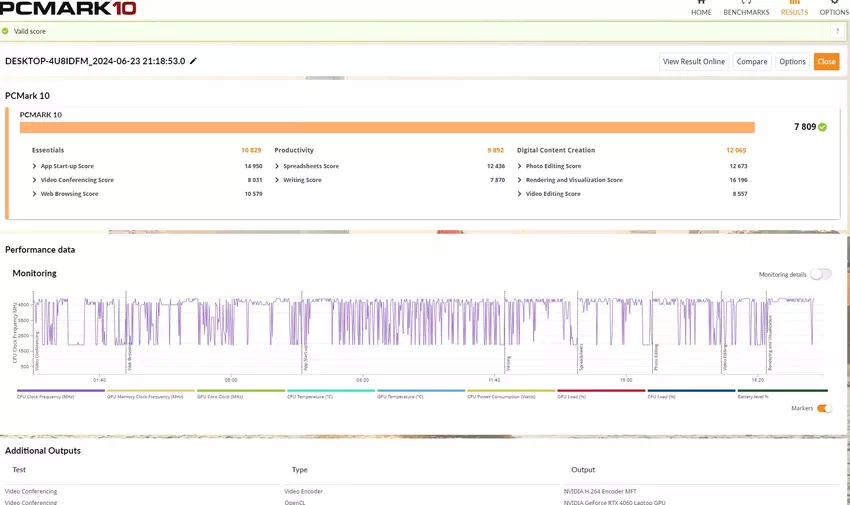Open the Options gear in top navigation
The height and width of the screenshot is (505, 850).
click(833, 8)
